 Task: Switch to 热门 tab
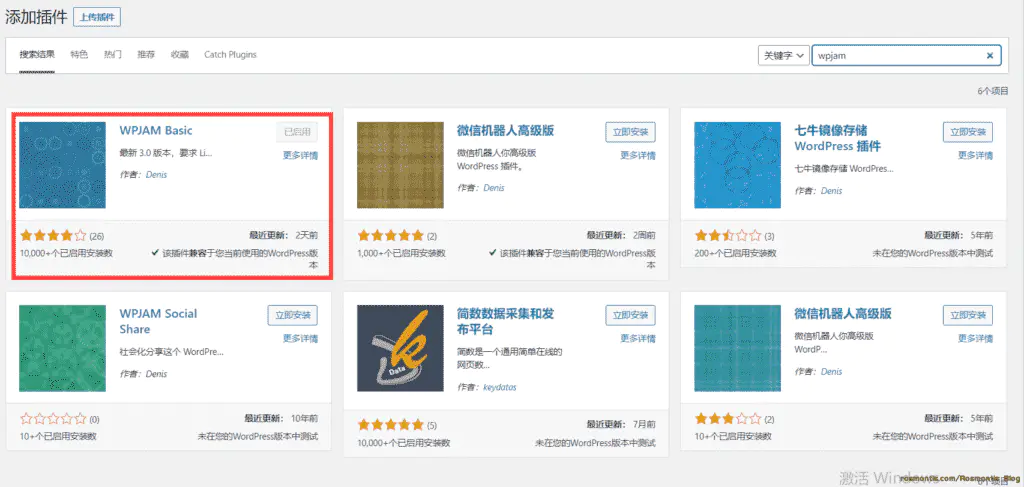pyautogui.click(x=112, y=55)
